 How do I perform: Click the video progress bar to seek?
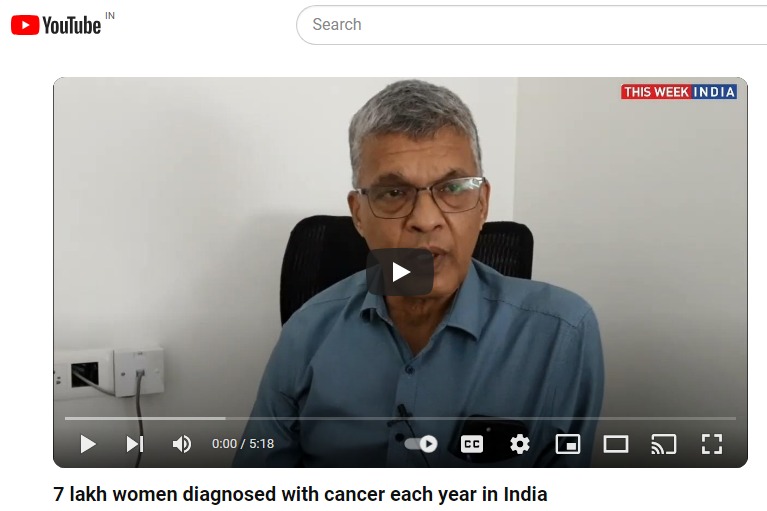[x=400, y=419]
